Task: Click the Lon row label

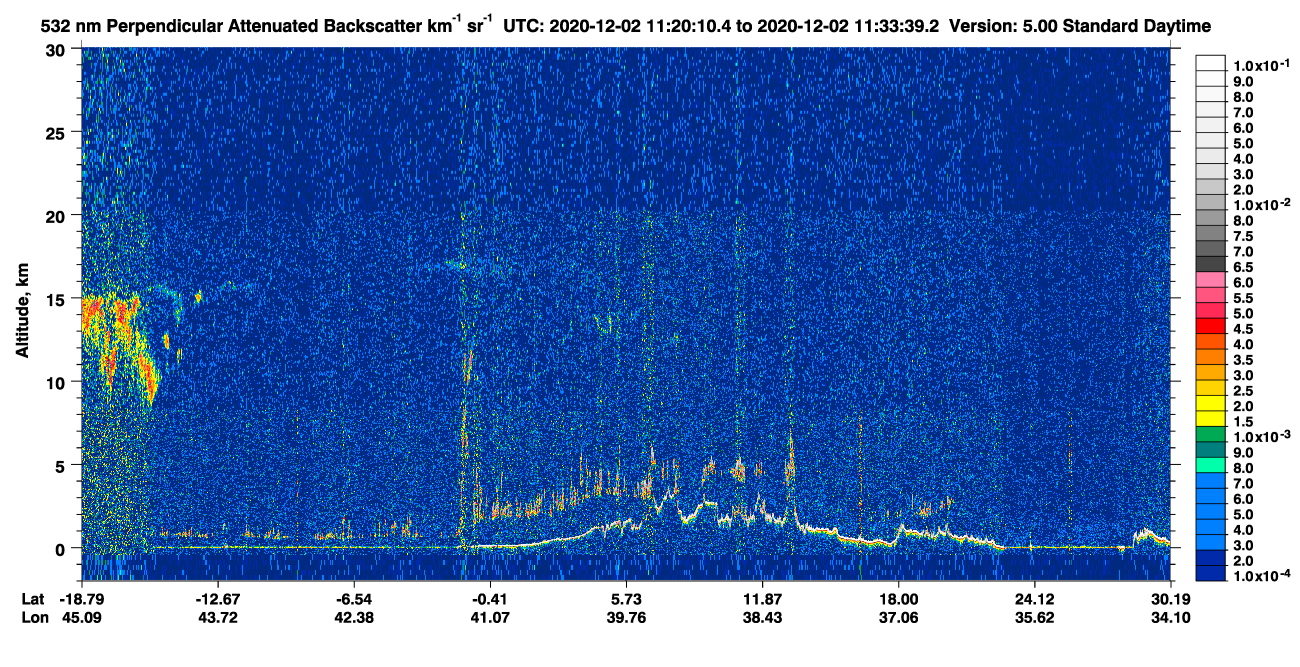Action: tap(33, 618)
